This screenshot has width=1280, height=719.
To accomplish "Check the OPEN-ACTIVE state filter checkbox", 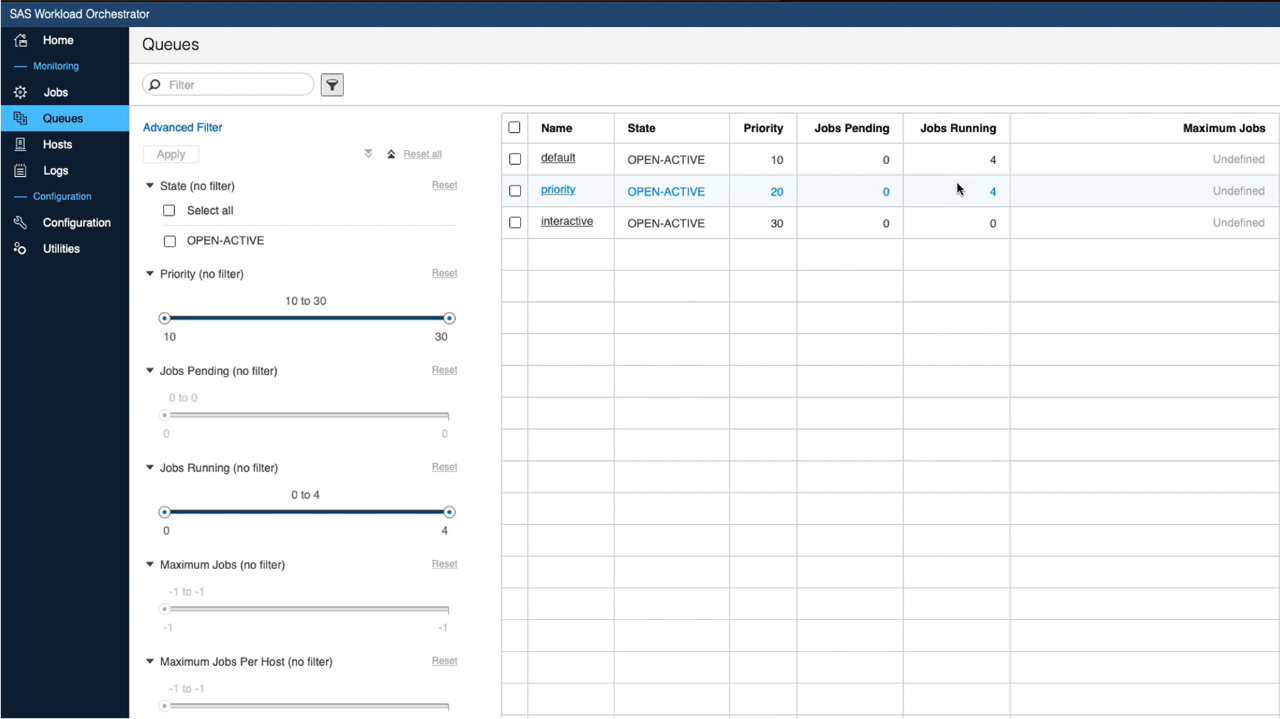I will point(169,241).
